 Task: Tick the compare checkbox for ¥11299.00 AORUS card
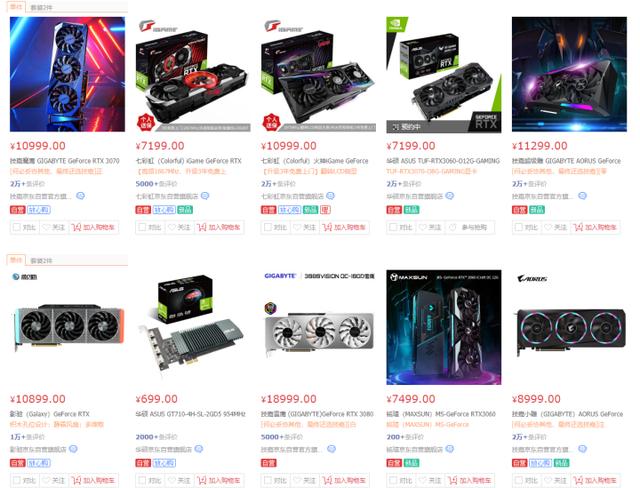518,227
